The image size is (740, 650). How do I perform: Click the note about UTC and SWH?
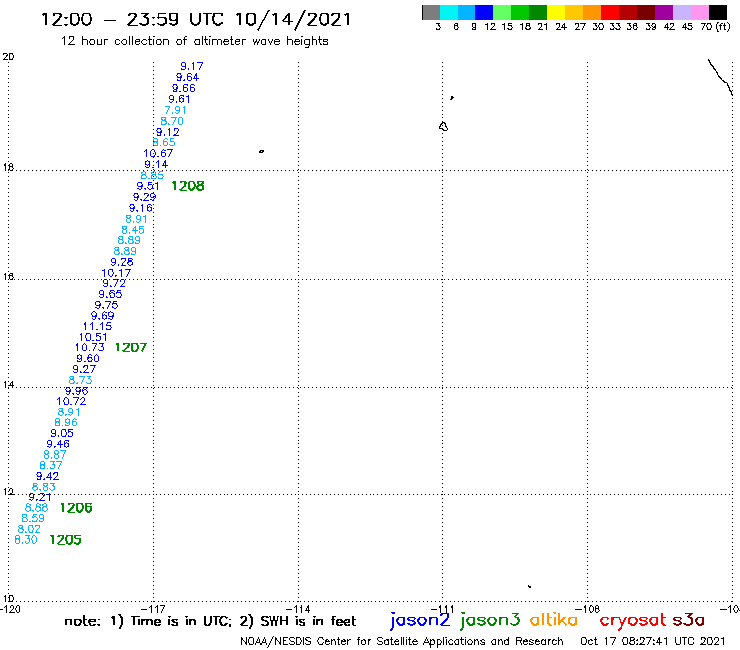tap(210, 621)
